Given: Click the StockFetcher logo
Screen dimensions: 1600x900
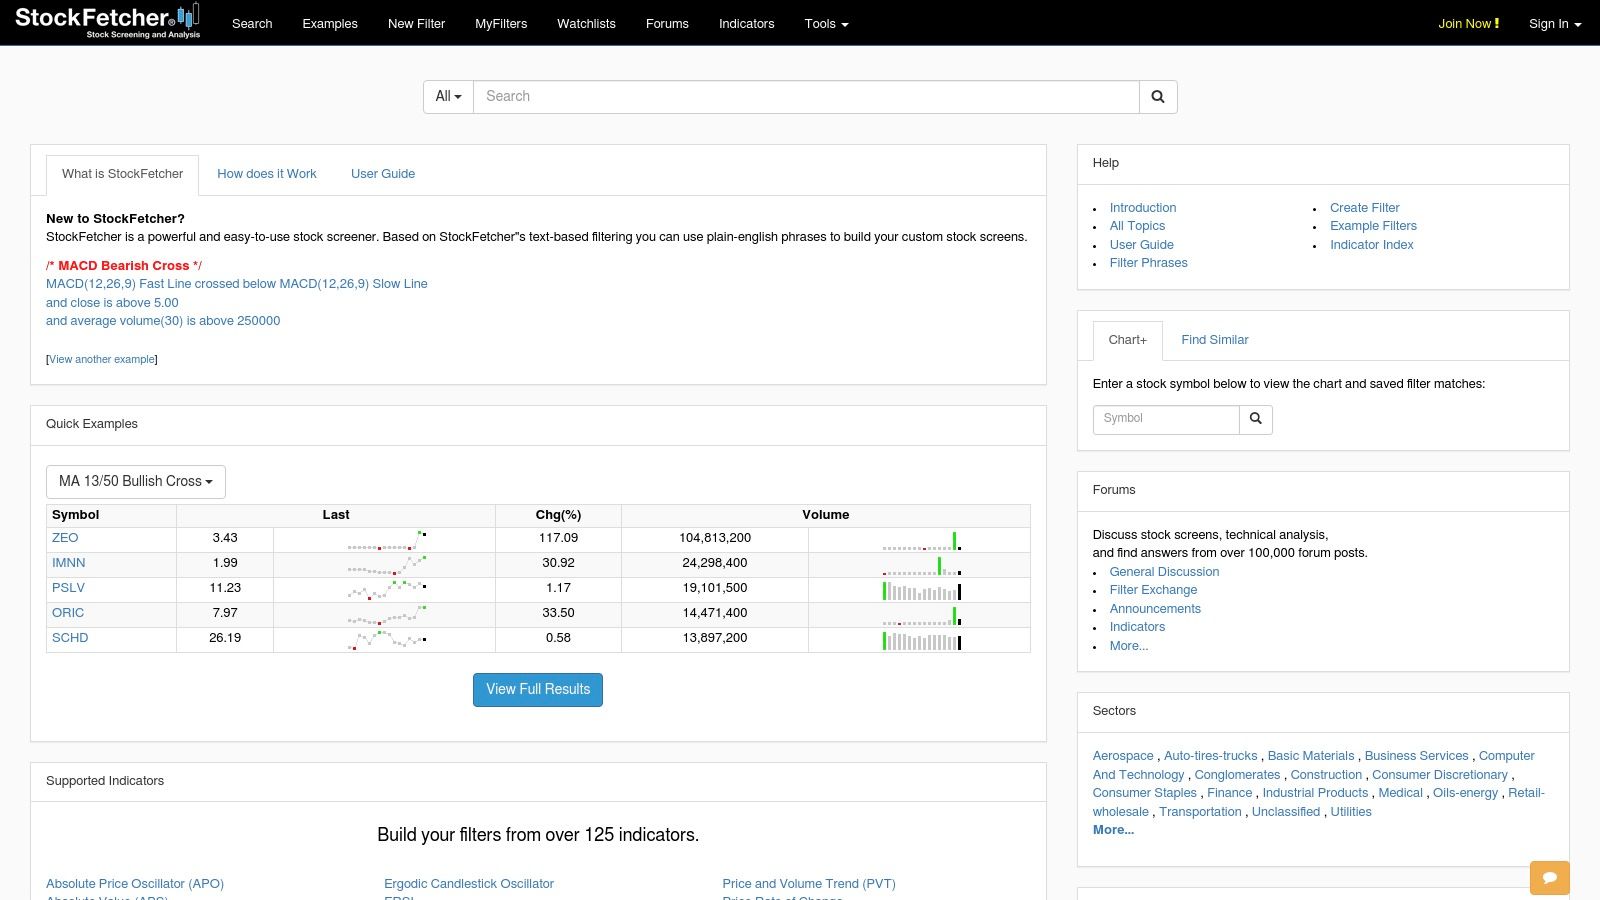Looking at the screenshot, I should point(107,21).
